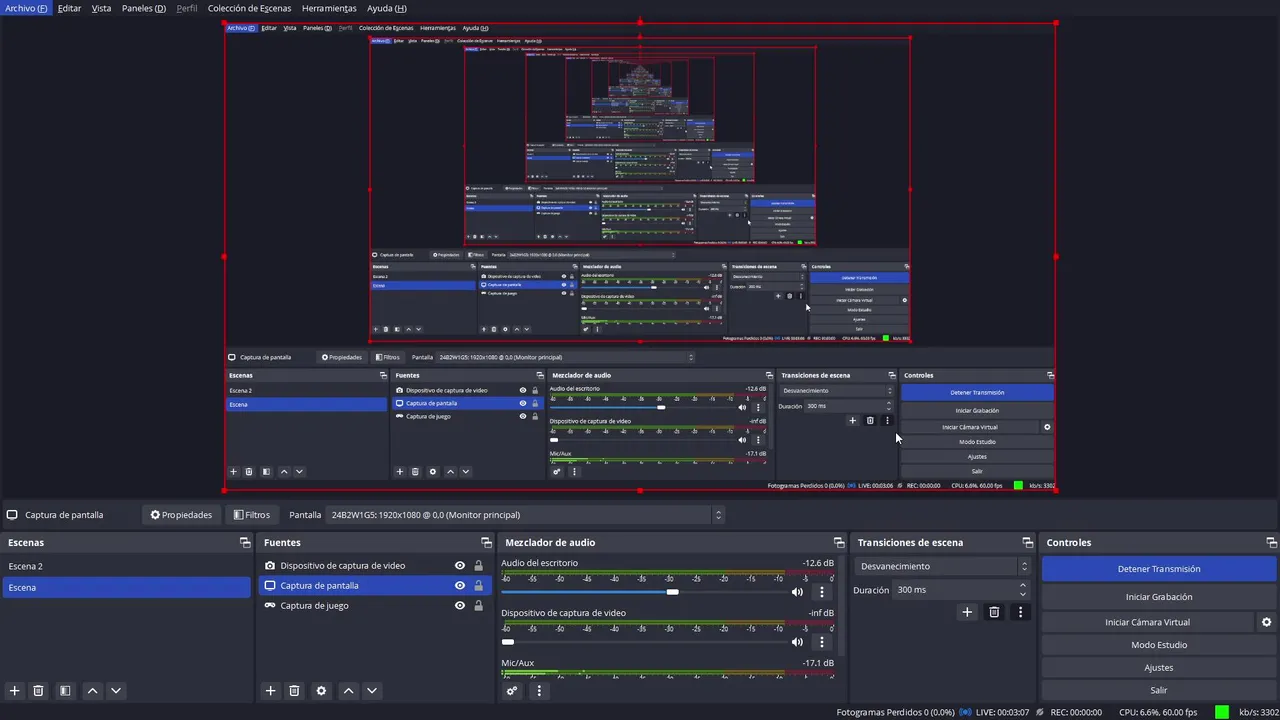Open Archivo menu
This screenshot has height=720, width=1280.
click(26, 8)
